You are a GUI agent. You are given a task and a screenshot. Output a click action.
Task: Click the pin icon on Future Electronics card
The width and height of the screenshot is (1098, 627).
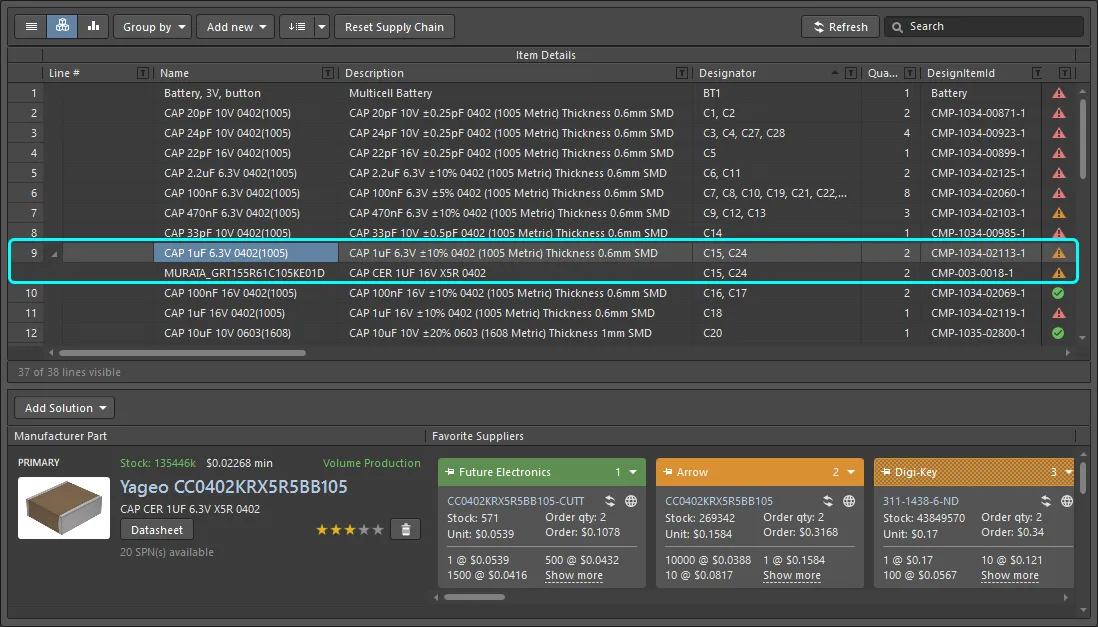[x=450, y=472]
